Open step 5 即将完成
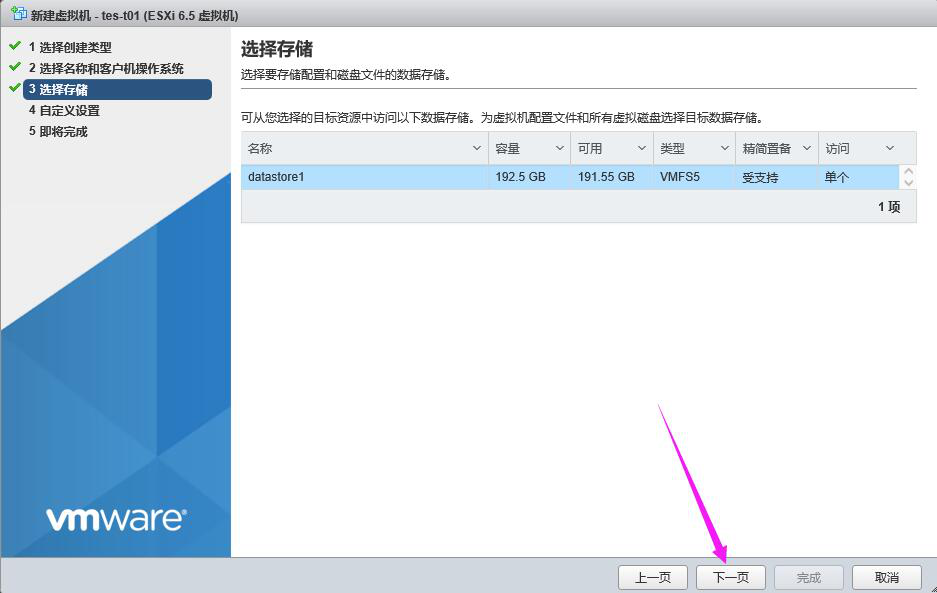Viewport: 937px width, 593px height. coord(58,132)
